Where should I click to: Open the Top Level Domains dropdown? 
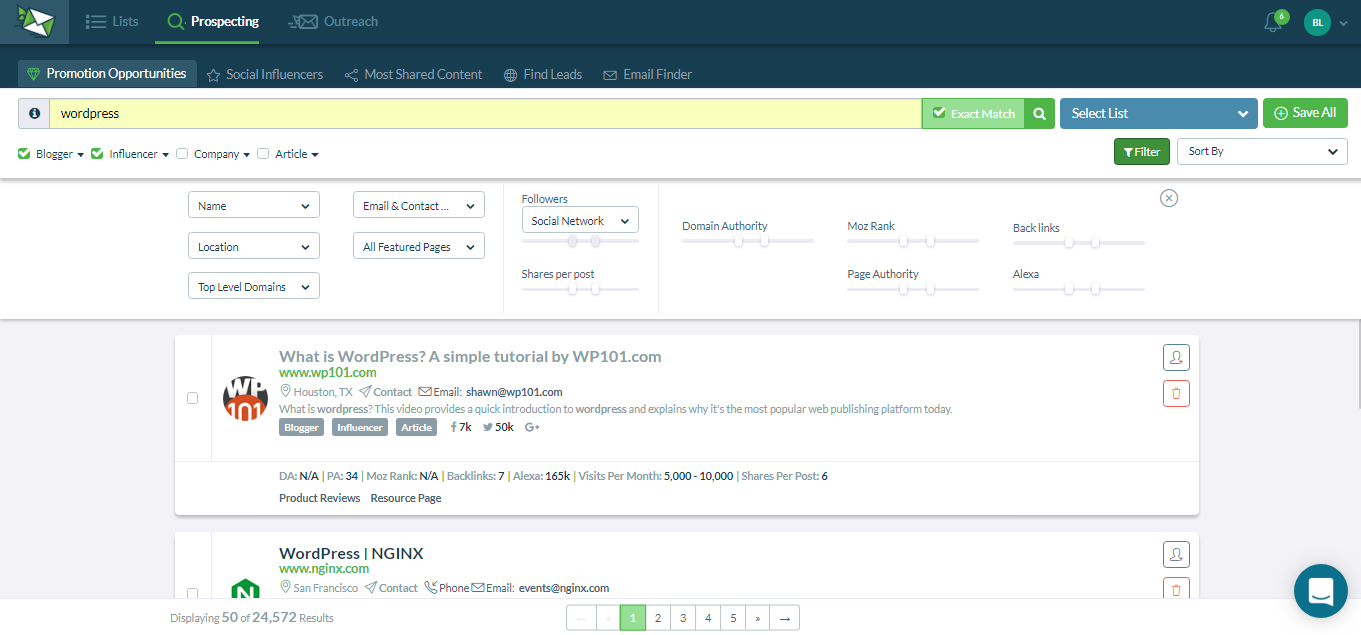pyautogui.click(x=254, y=286)
